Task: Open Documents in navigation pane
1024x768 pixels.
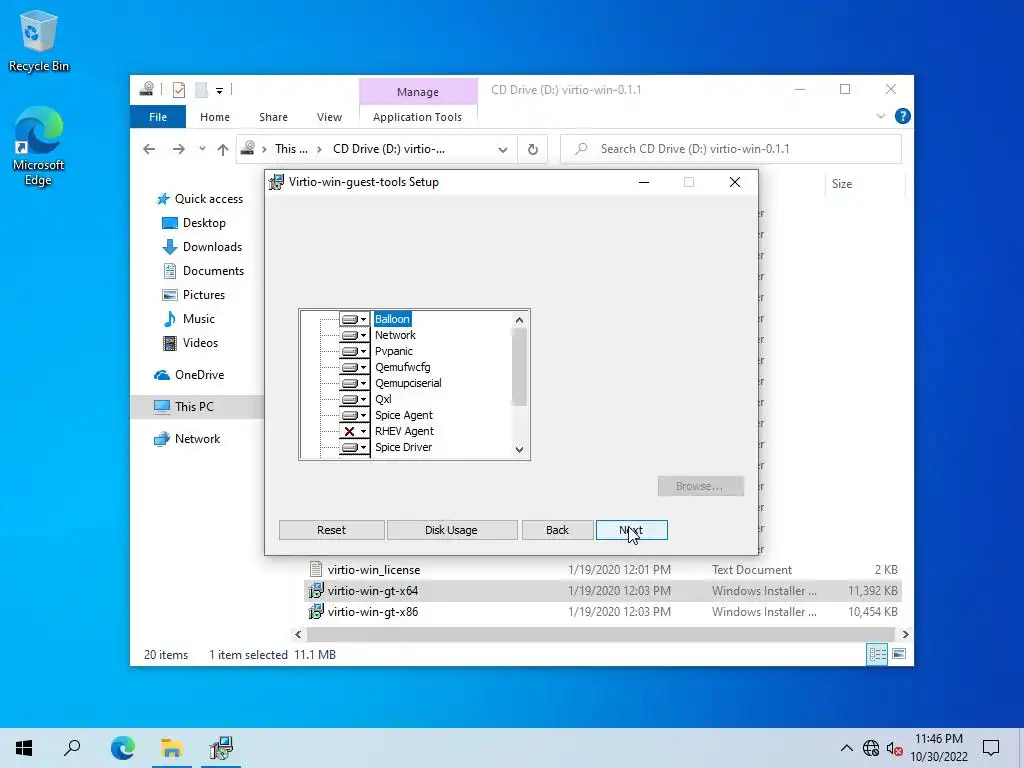Action: pyautogui.click(x=203, y=271)
